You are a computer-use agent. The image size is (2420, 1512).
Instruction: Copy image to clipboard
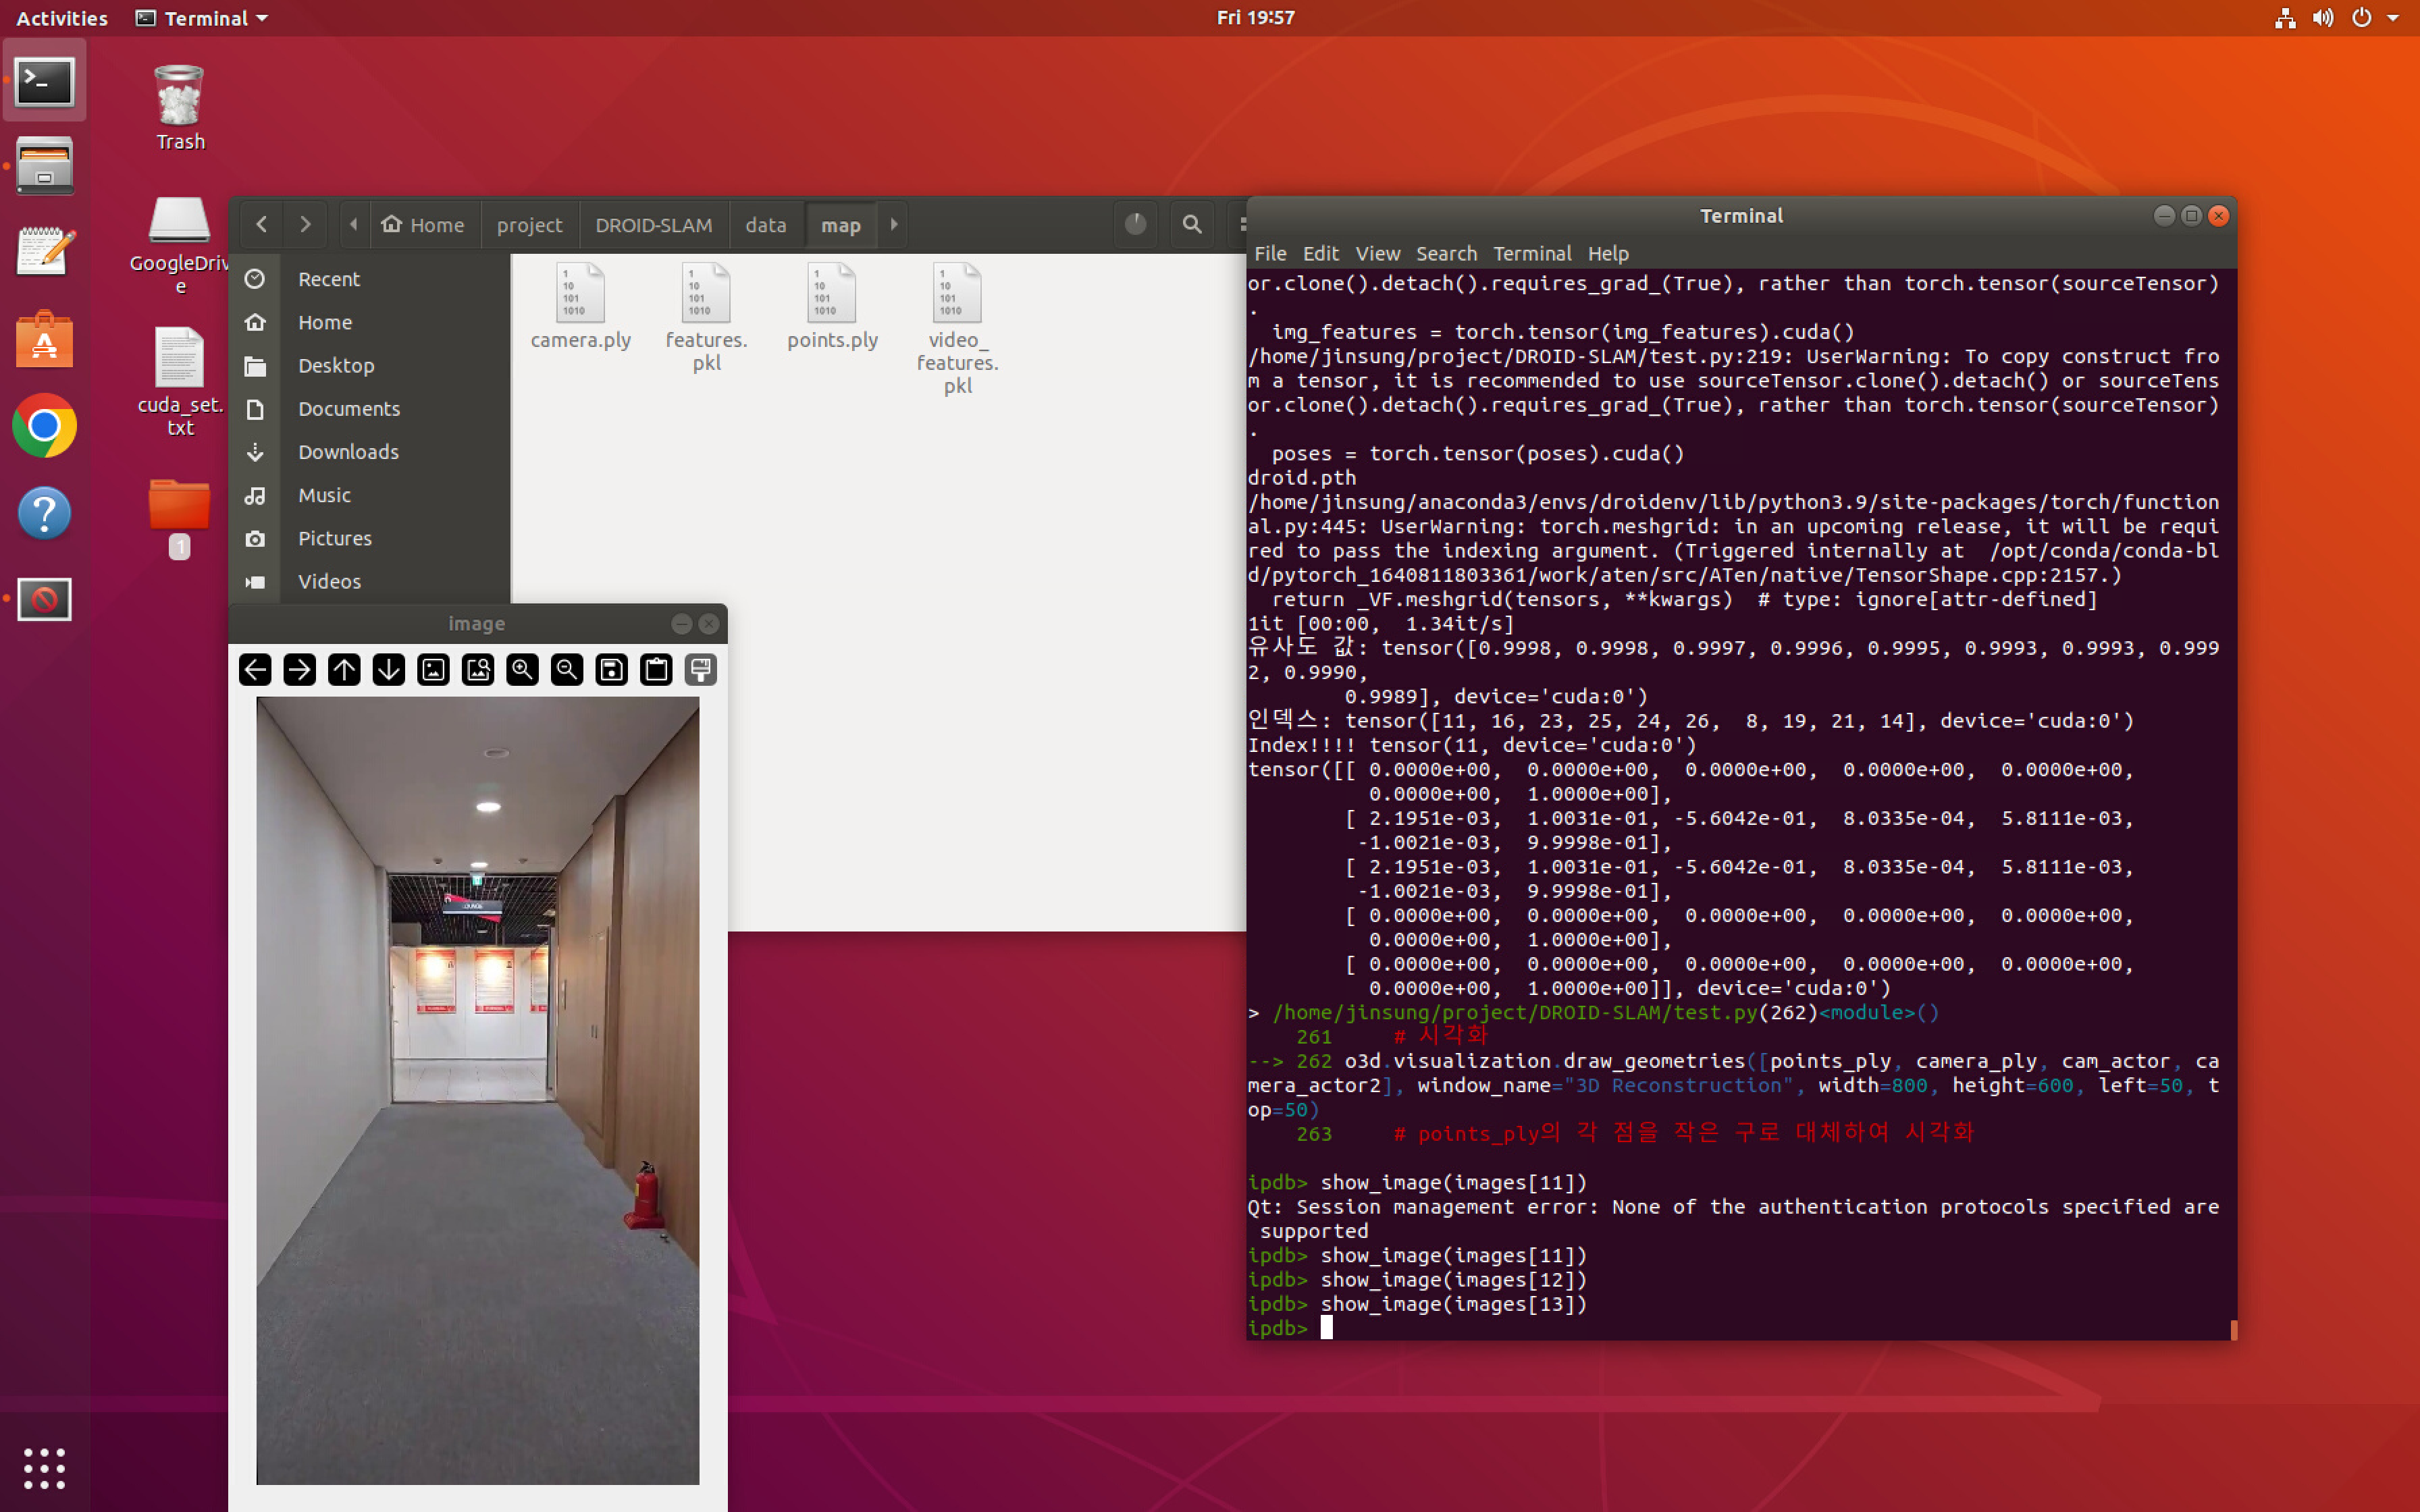pyautogui.click(x=656, y=670)
